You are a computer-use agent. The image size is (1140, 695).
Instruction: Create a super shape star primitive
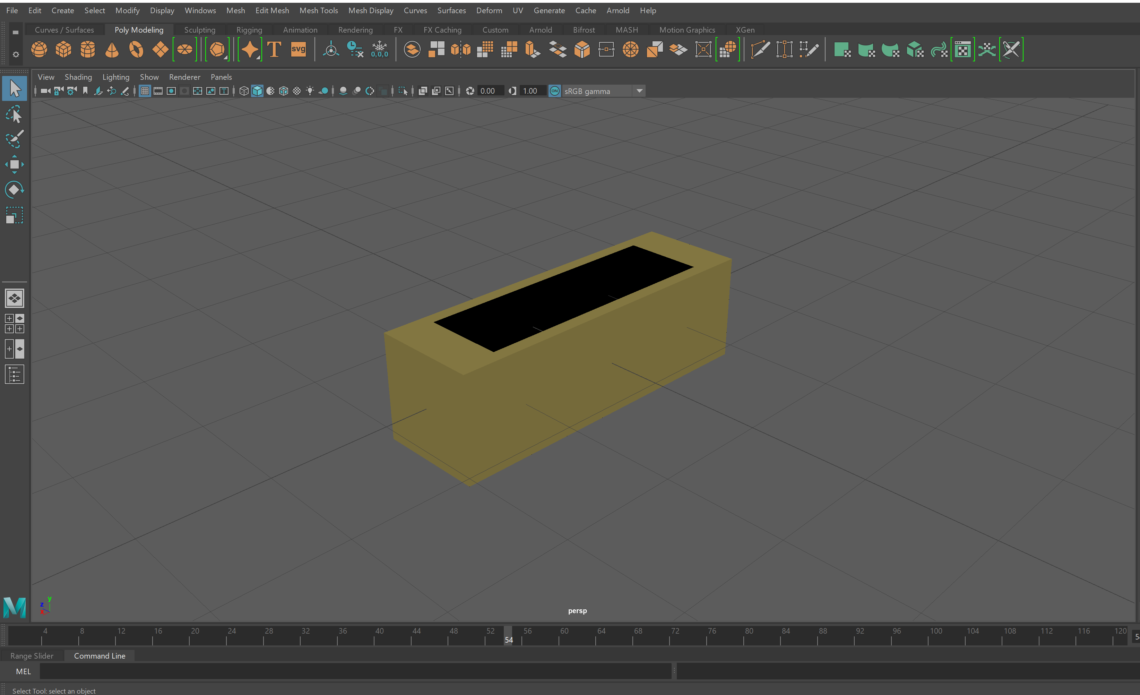tap(249, 49)
